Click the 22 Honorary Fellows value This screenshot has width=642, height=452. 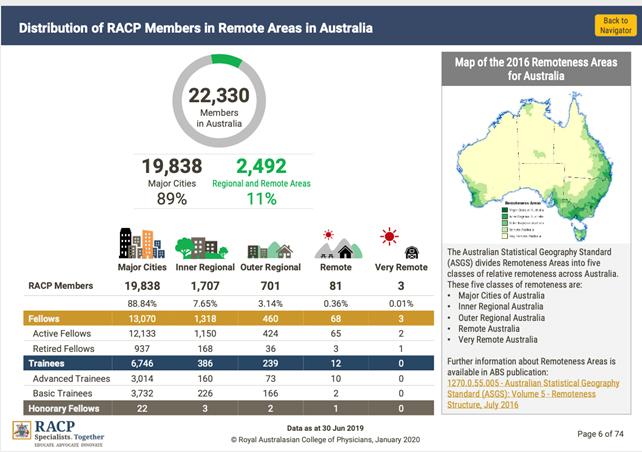[x=142, y=408]
